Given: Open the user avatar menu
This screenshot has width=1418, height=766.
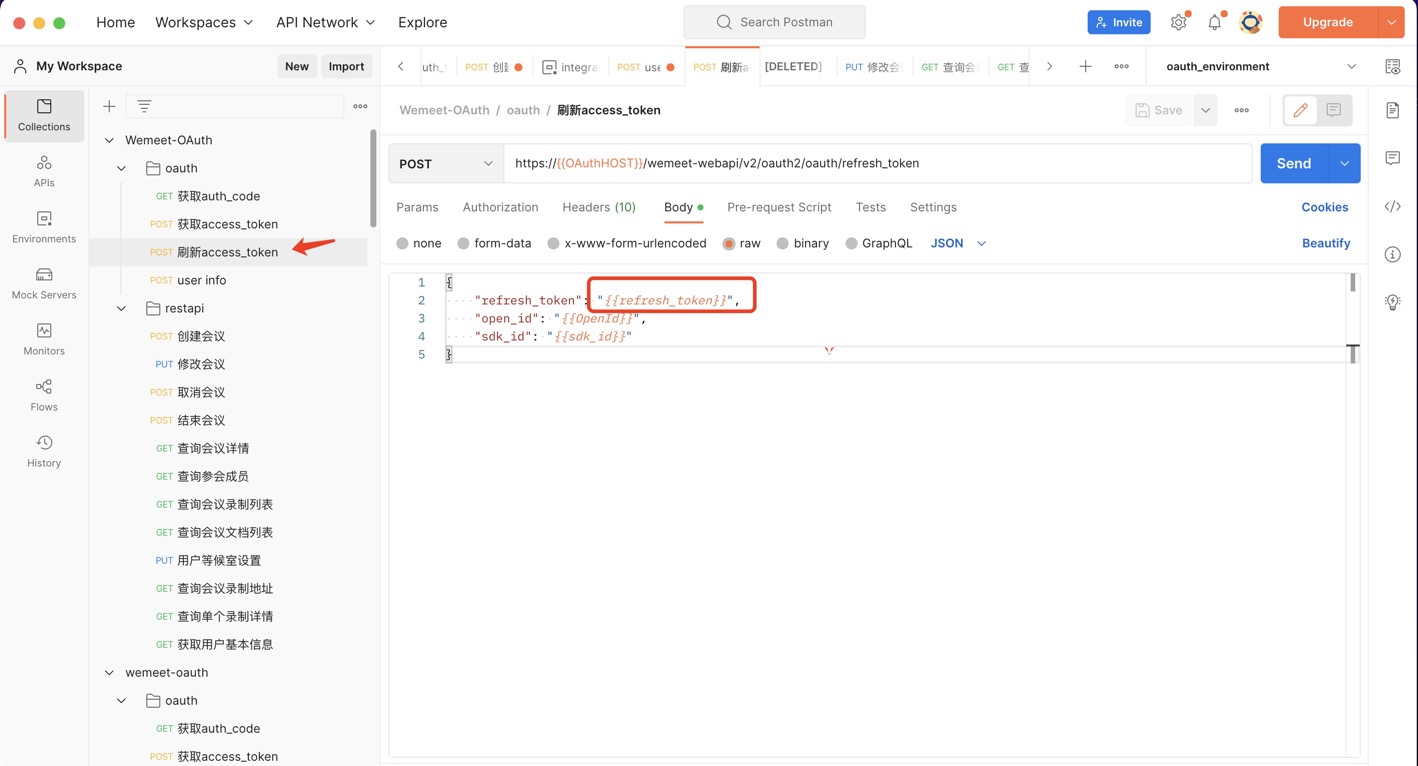Looking at the screenshot, I should click(1250, 22).
